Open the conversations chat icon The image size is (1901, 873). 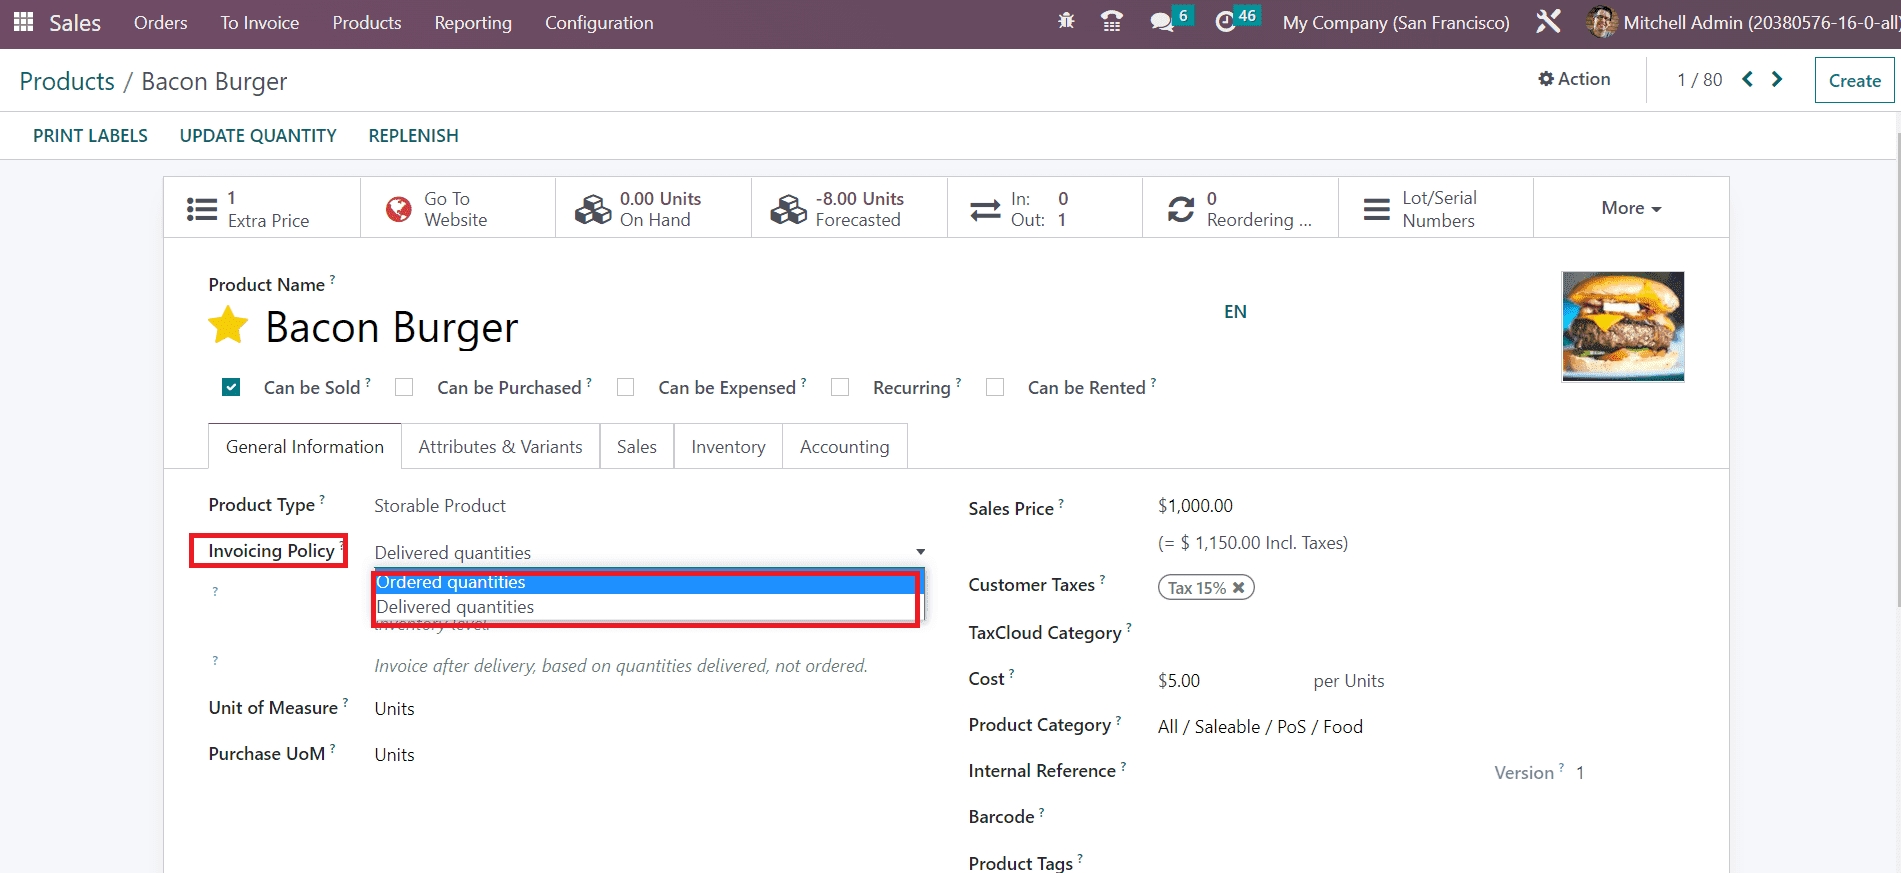tap(1161, 22)
